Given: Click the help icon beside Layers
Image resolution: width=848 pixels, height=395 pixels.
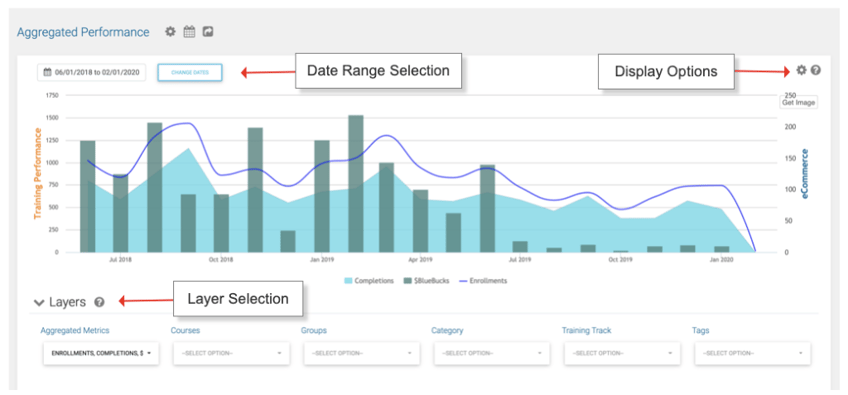Looking at the screenshot, I should click(x=99, y=302).
